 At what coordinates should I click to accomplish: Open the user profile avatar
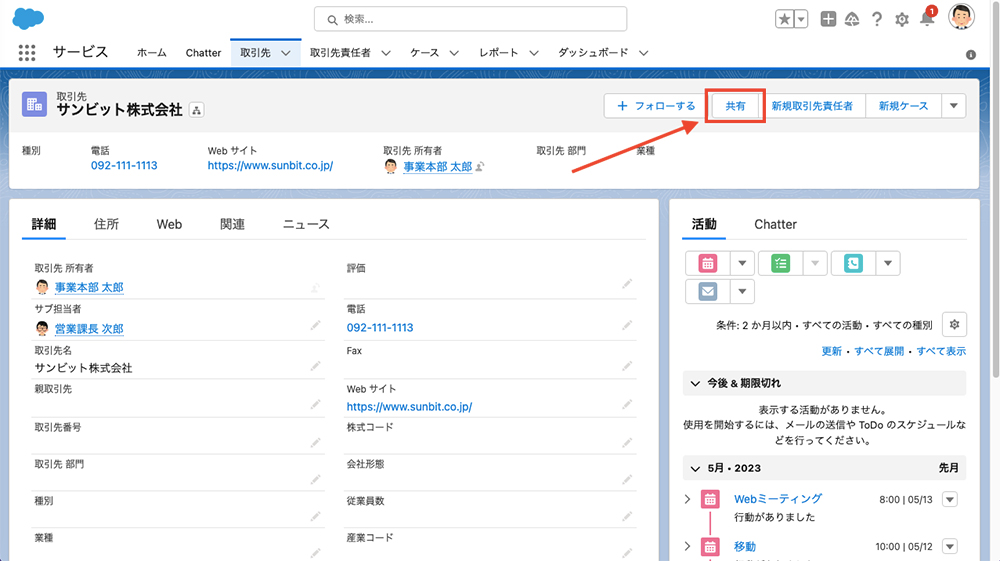pyautogui.click(x=960, y=17)
